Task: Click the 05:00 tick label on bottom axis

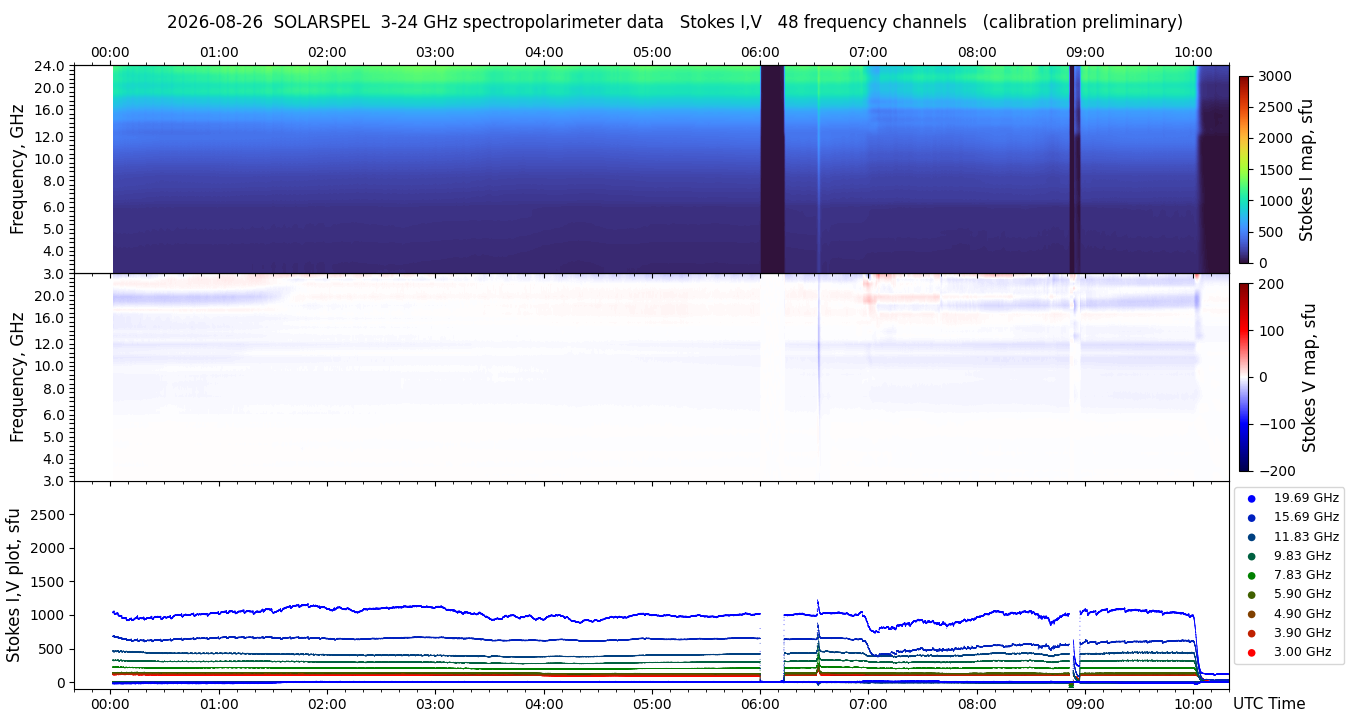Action: click(652, 704)
